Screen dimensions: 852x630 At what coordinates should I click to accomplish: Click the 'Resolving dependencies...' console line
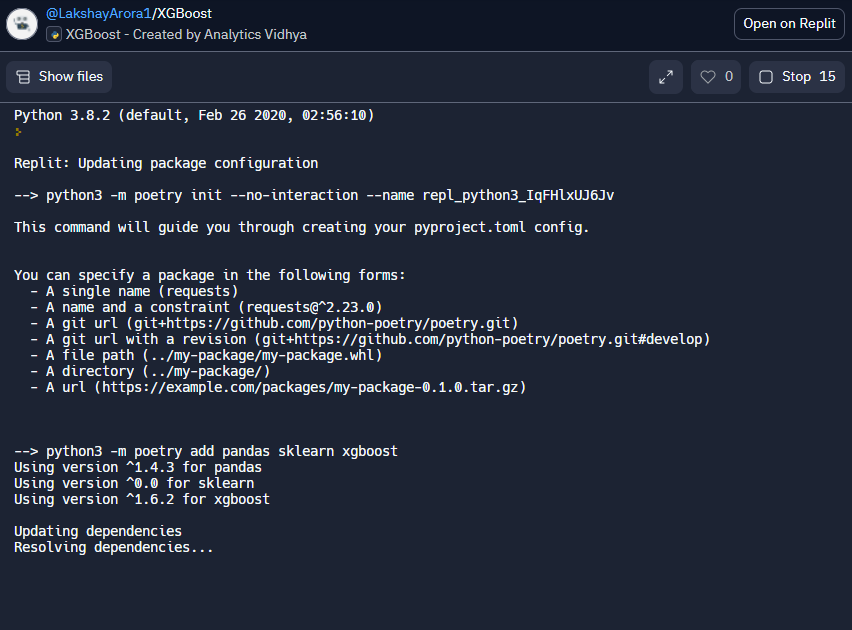(114, 547)
